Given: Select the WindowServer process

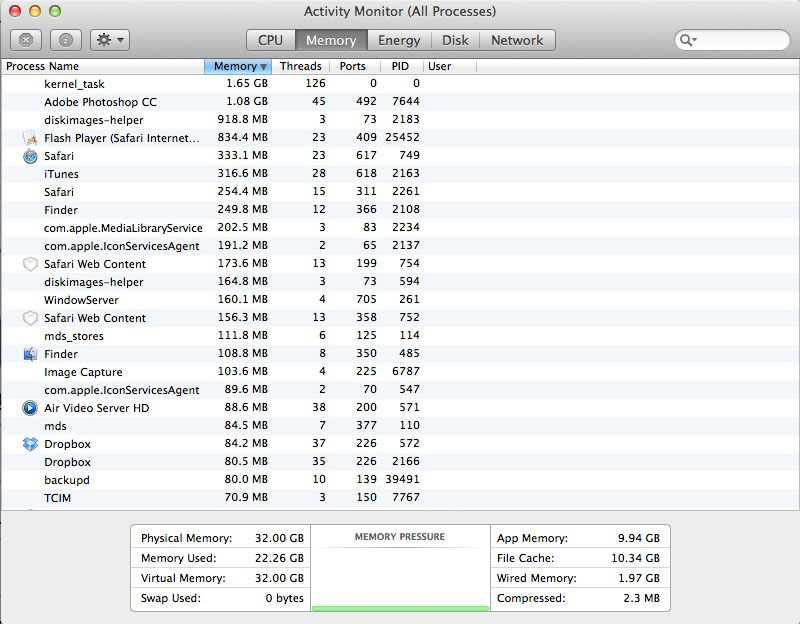Looking at the screenshot, I should pyautogui.click(x=400, y=299).
